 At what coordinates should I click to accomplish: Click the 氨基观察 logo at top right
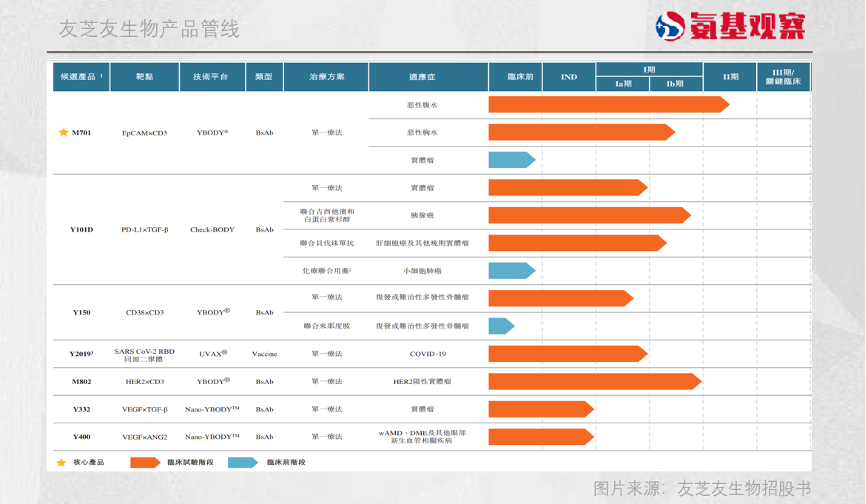tap(730, 26)
